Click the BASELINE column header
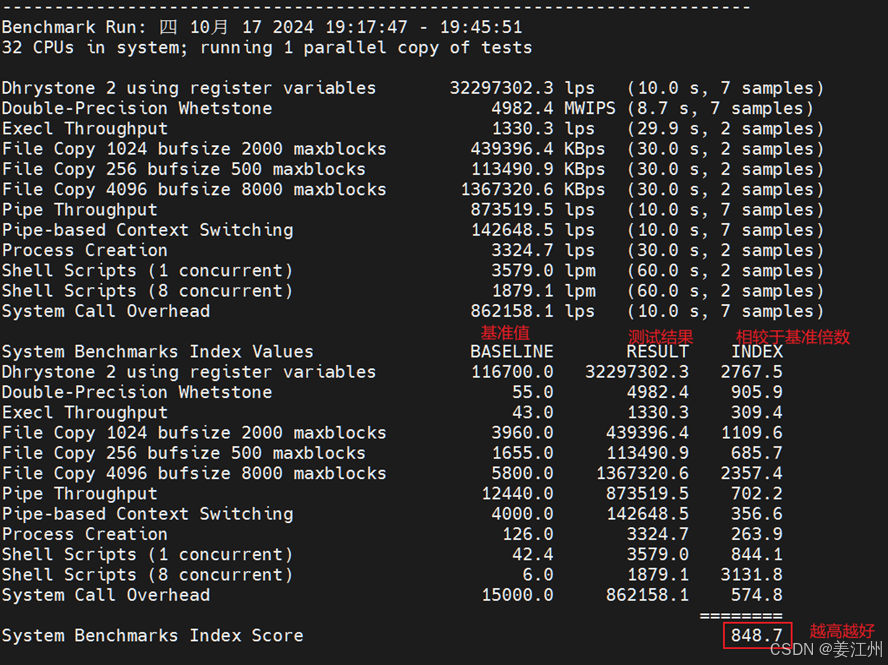 (511, 352)
